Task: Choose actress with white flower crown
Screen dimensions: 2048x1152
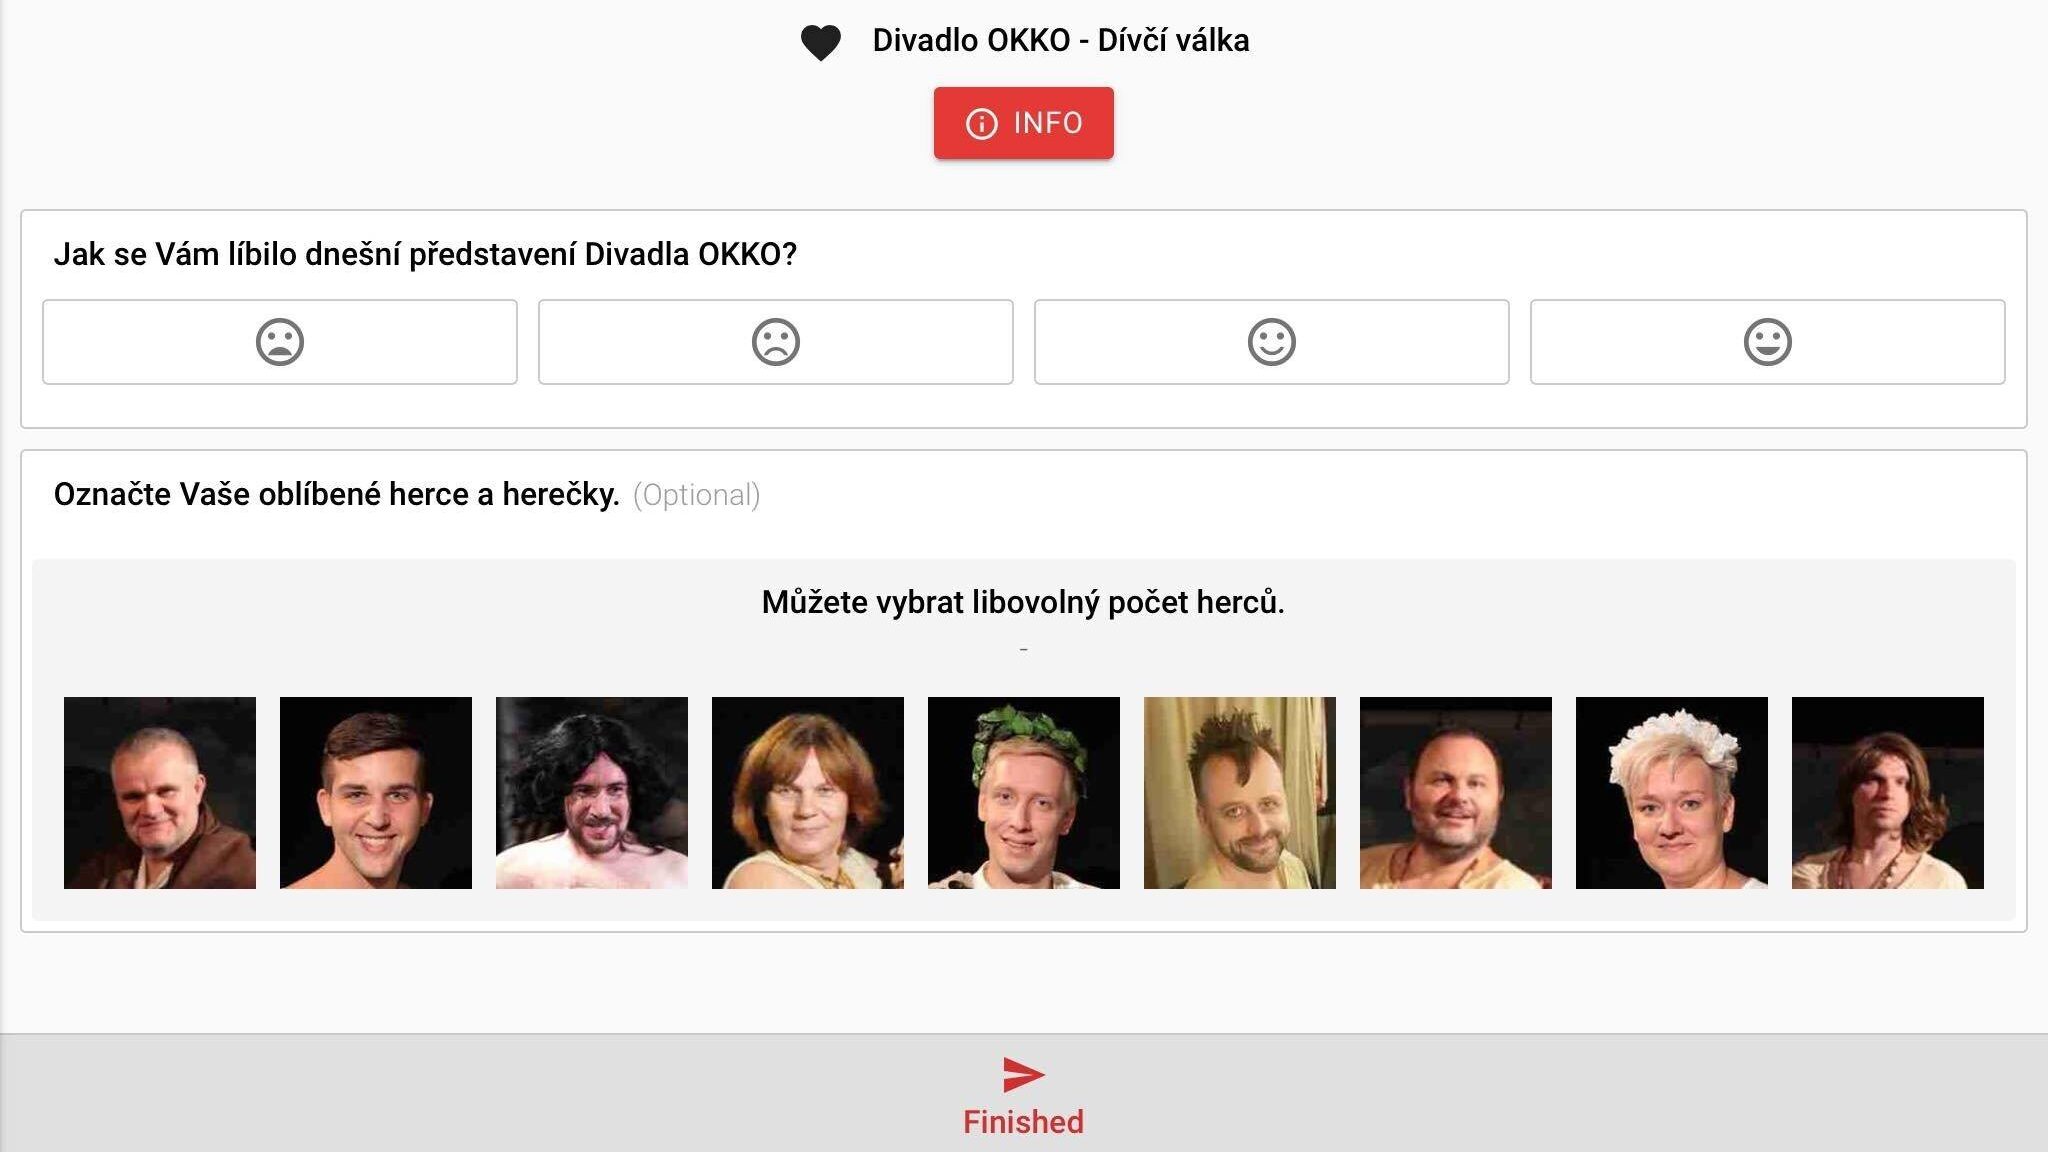Action: (x=1672, y=793)
